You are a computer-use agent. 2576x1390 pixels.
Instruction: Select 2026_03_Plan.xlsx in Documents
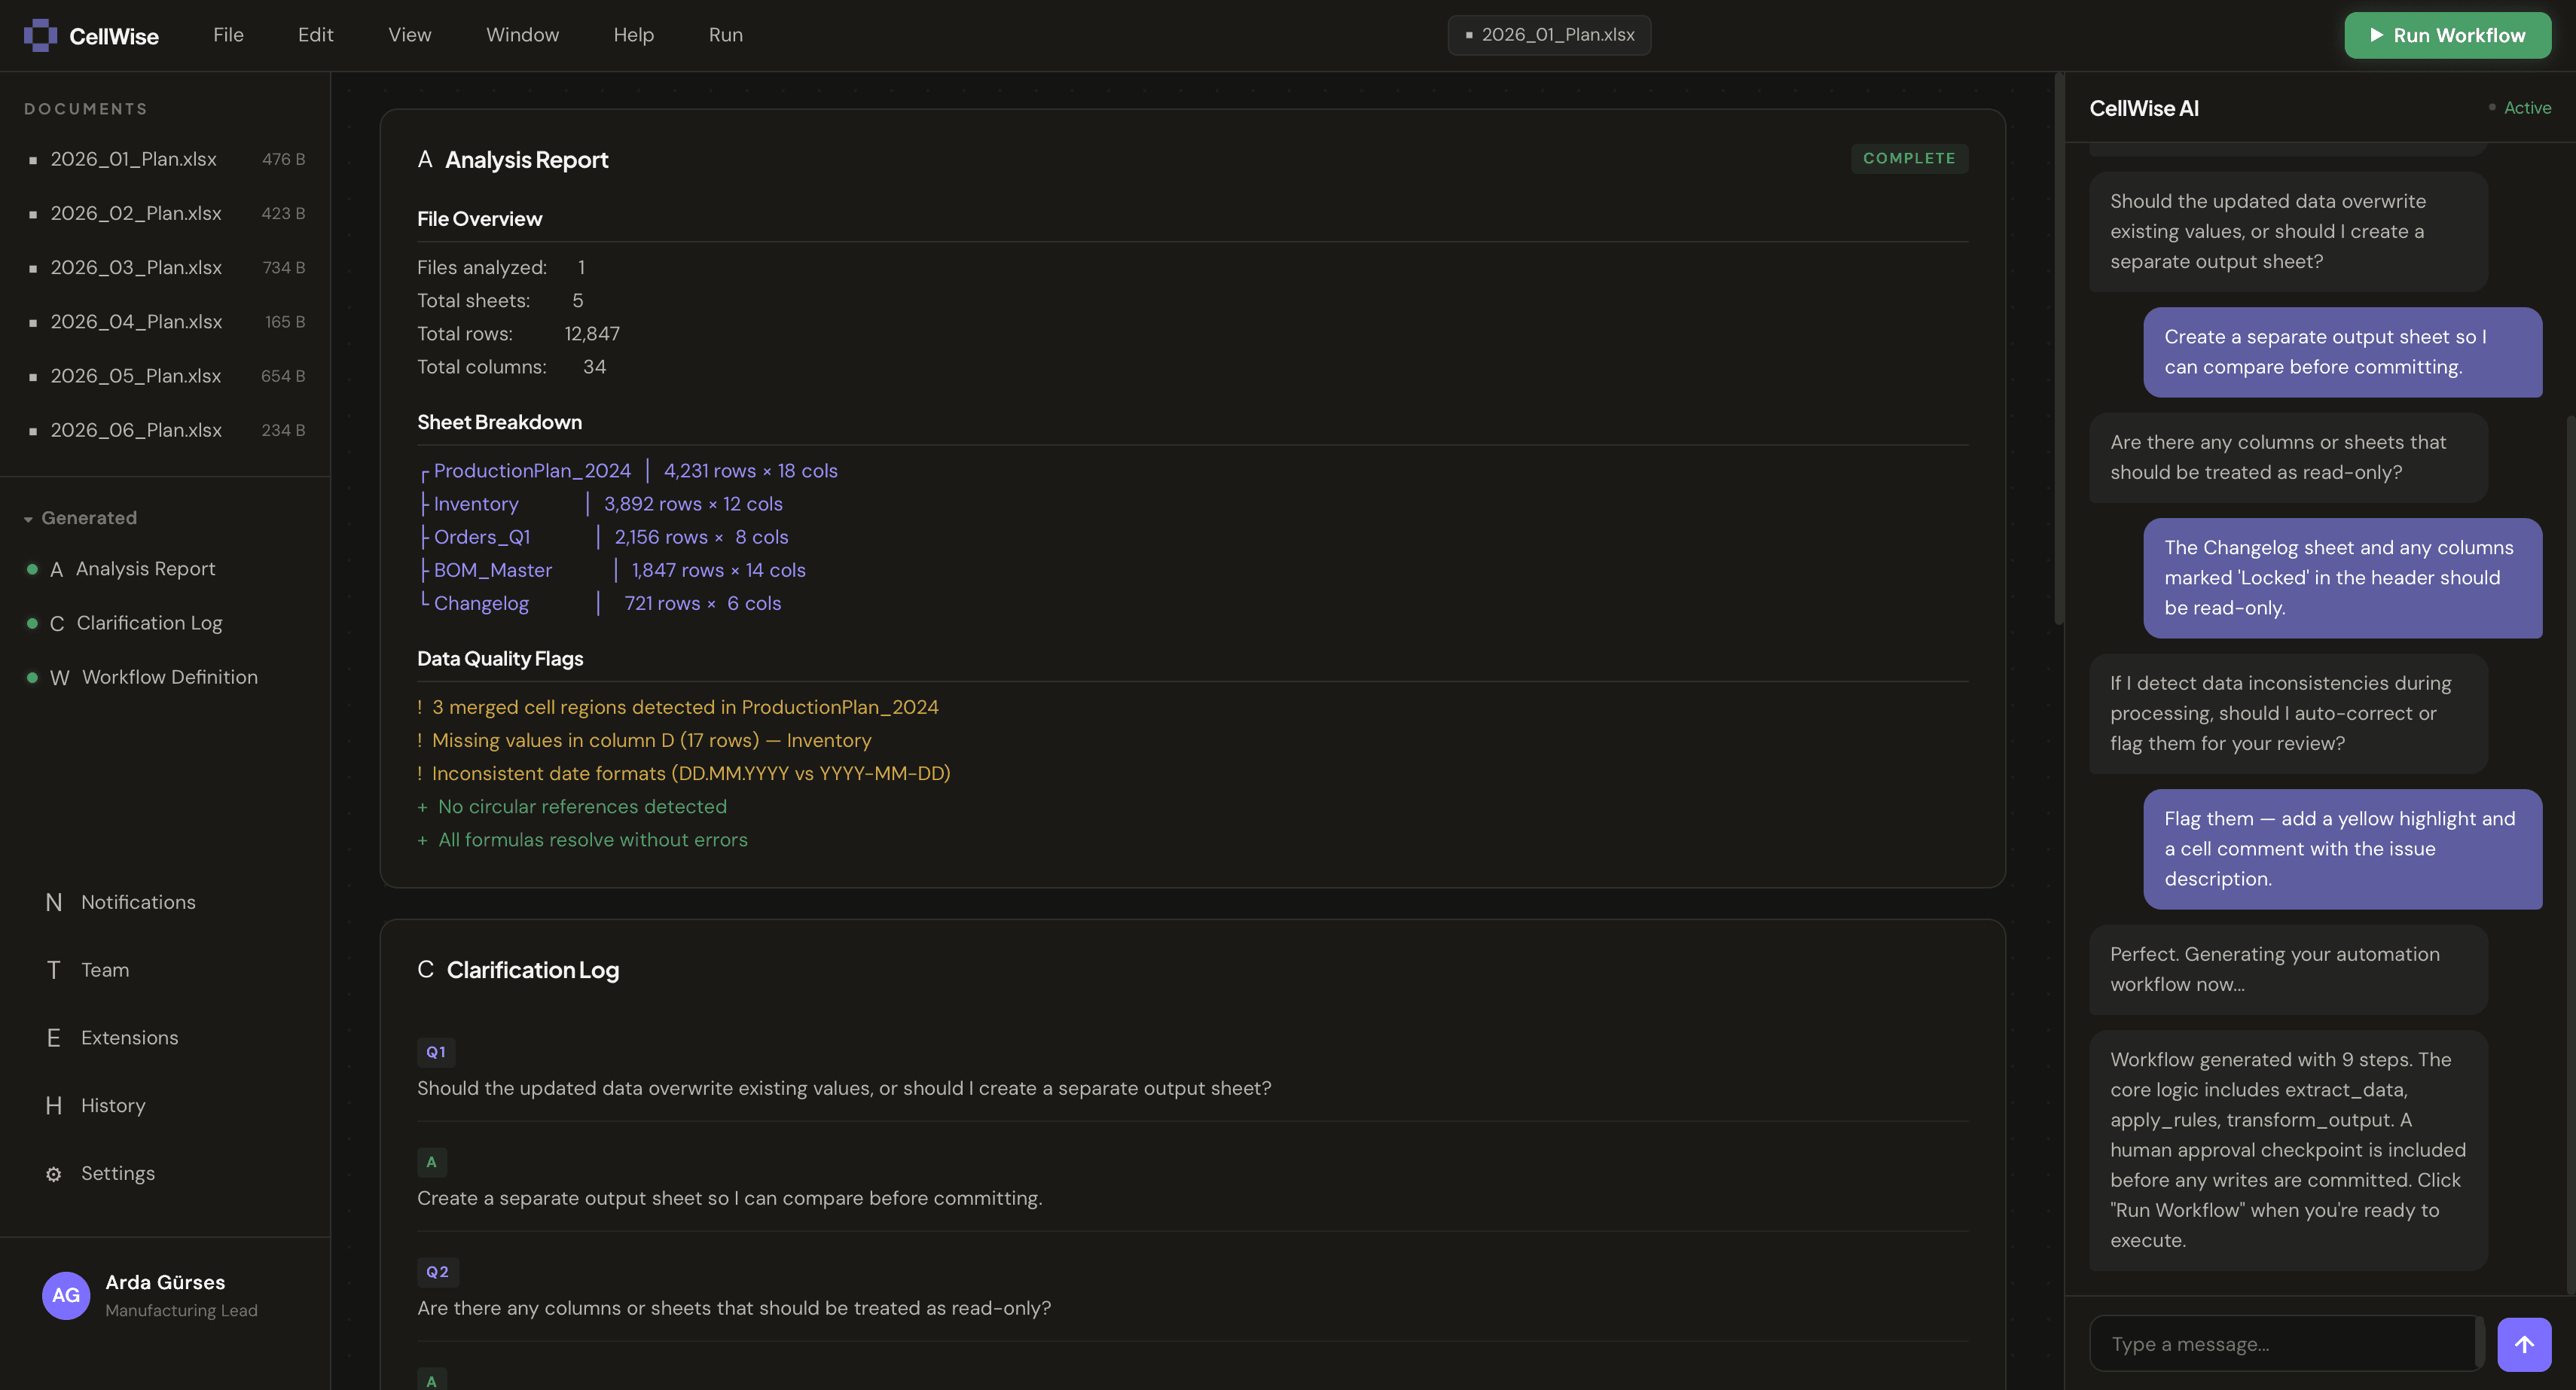click(x=136, y=267)
